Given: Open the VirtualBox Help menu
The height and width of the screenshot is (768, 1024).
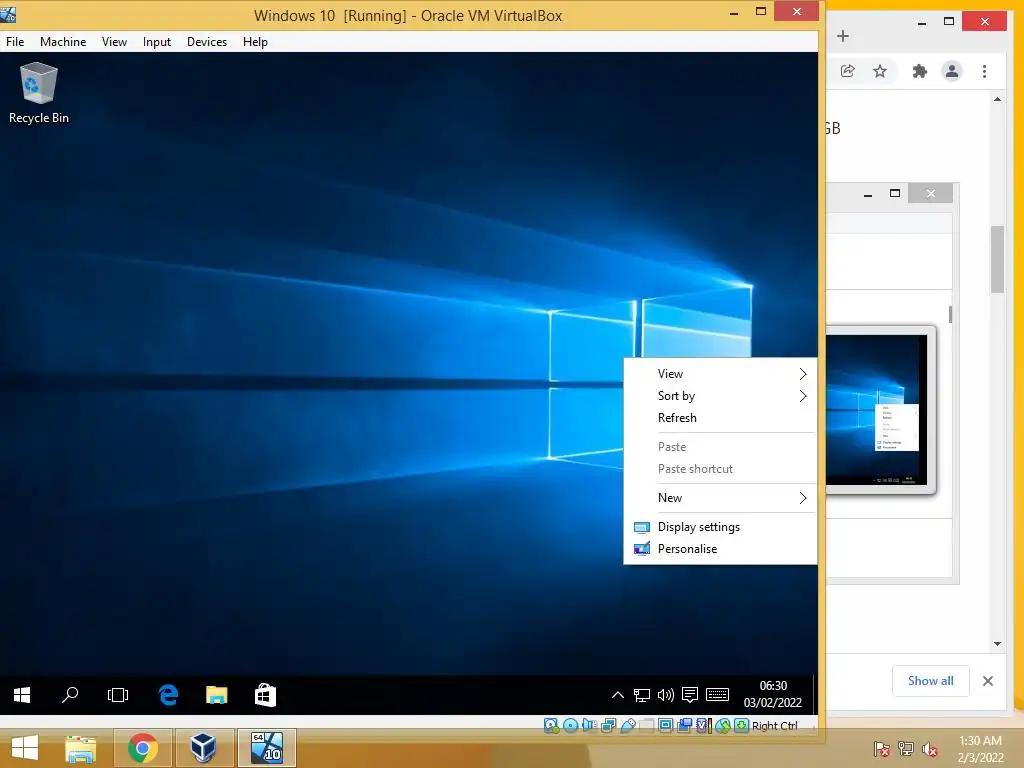Looking at the screenshot, I should pos(255,42).
